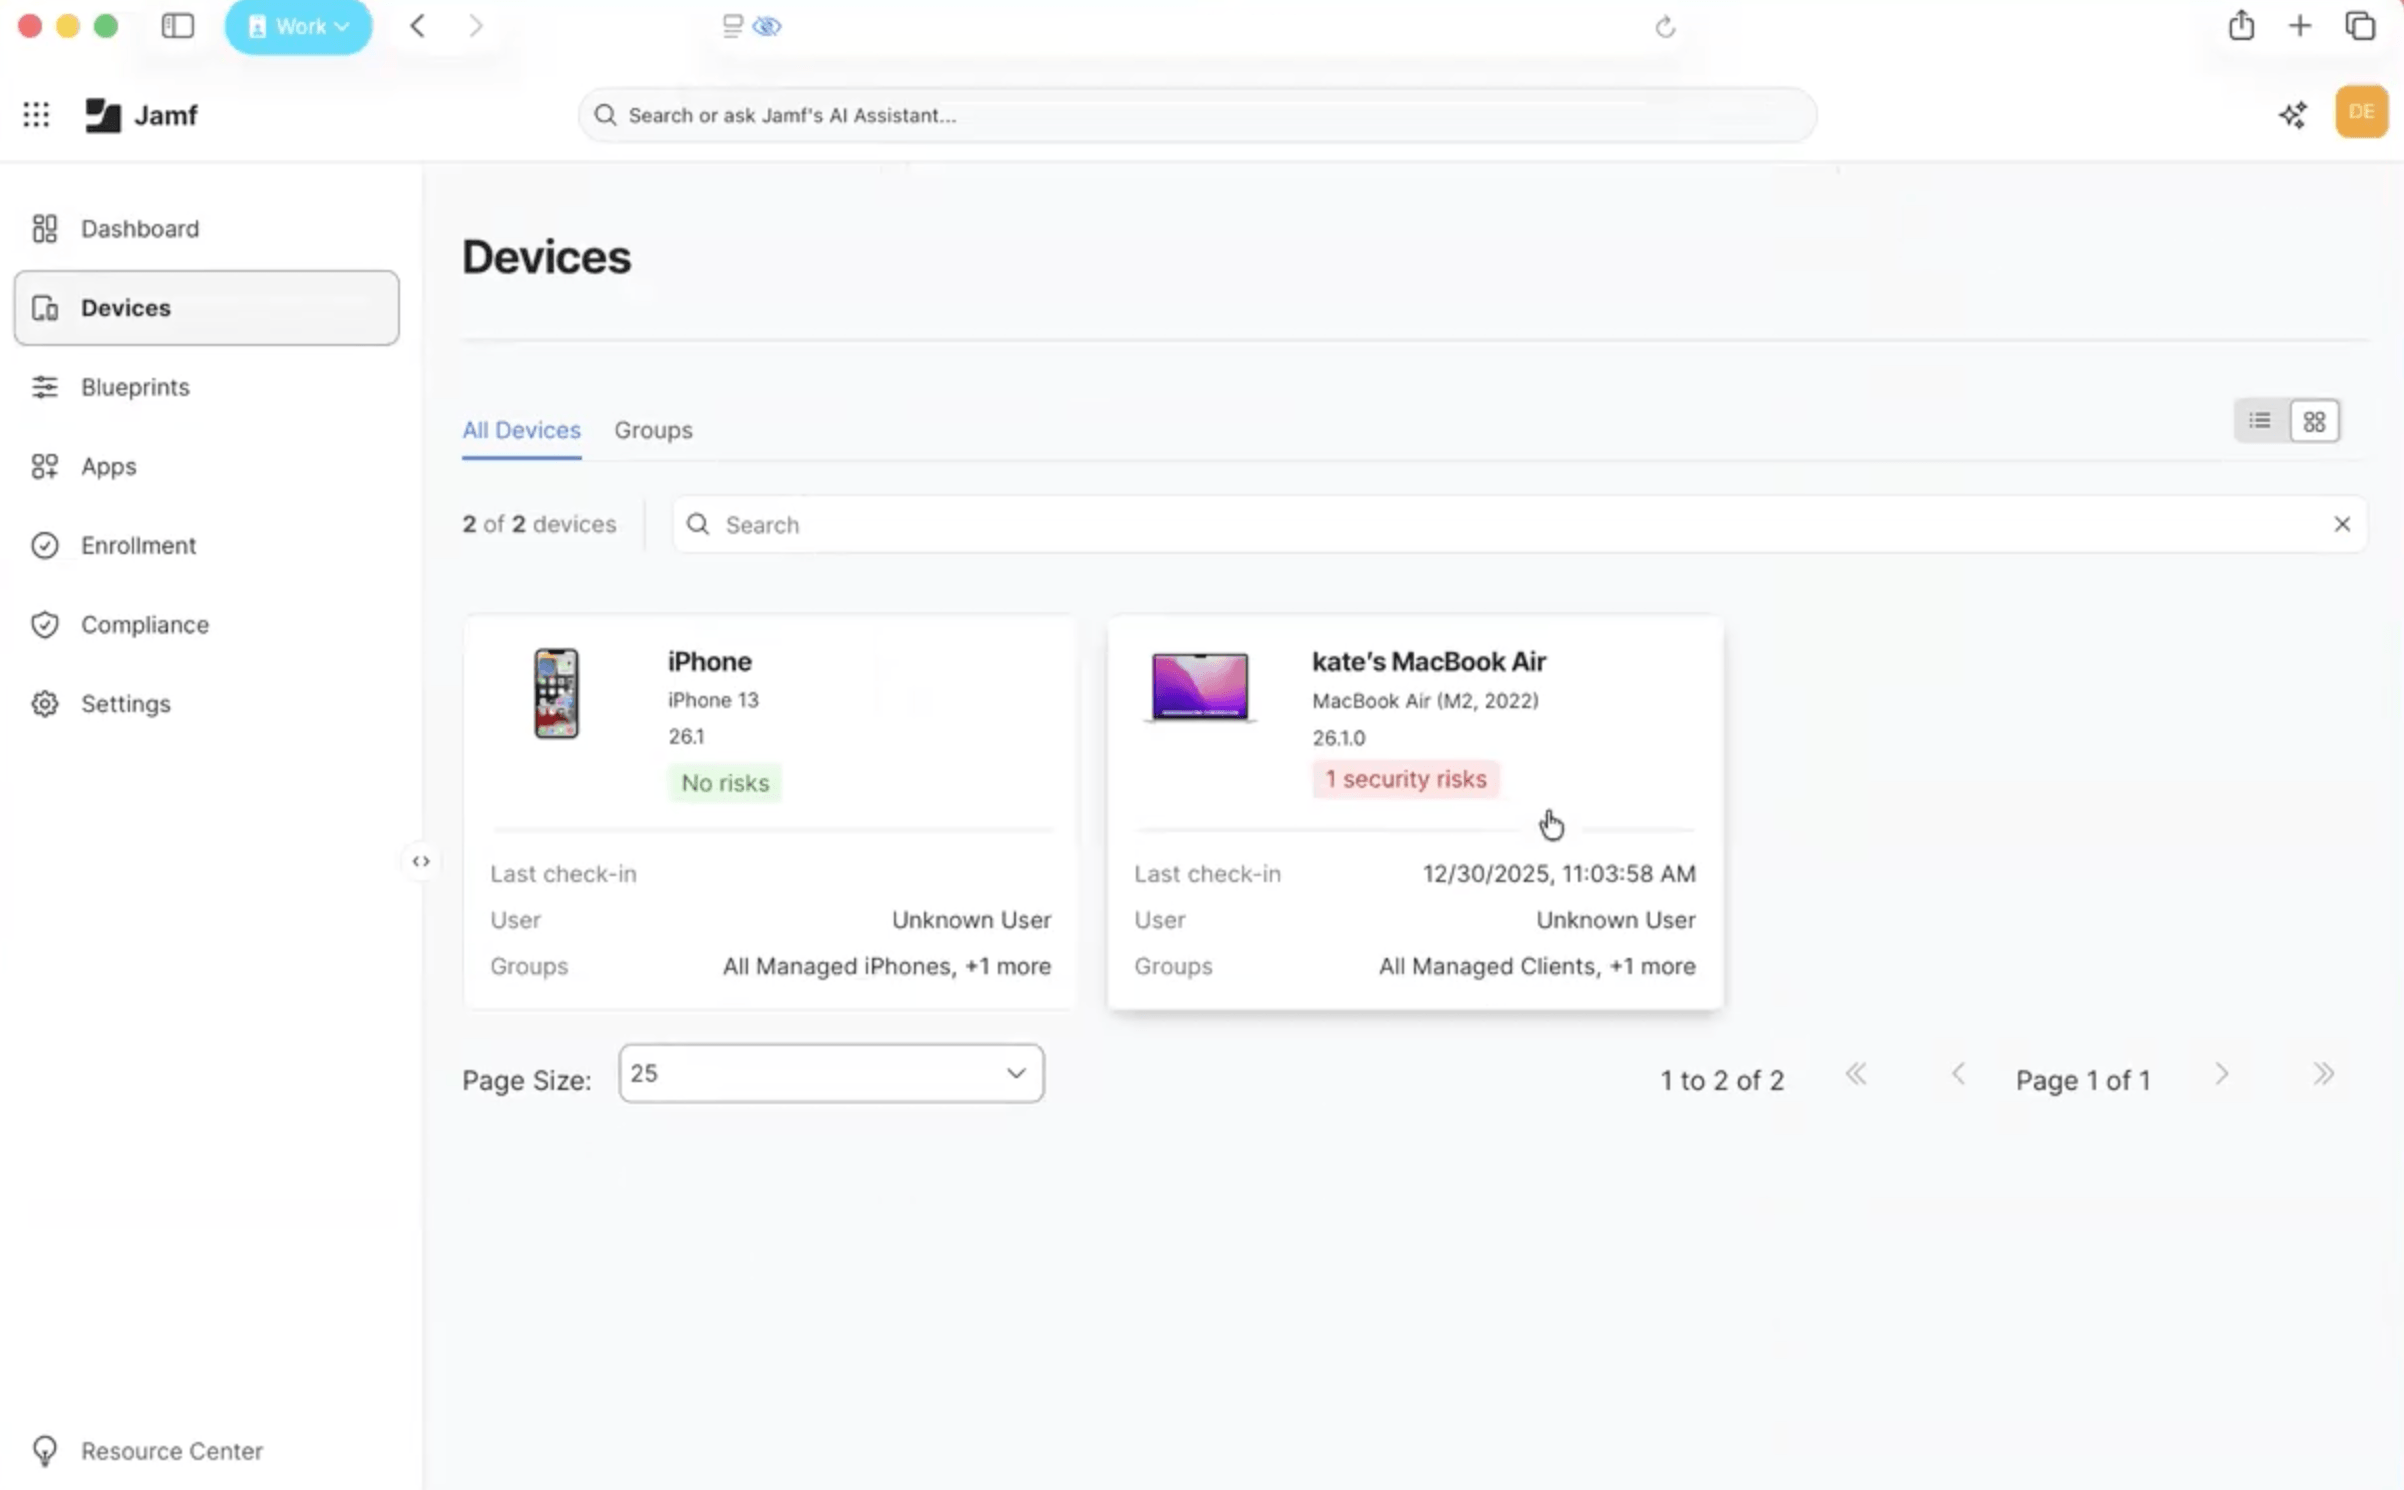
Task: Switch to the Groups tab
Action: click(x=653, y=430)
